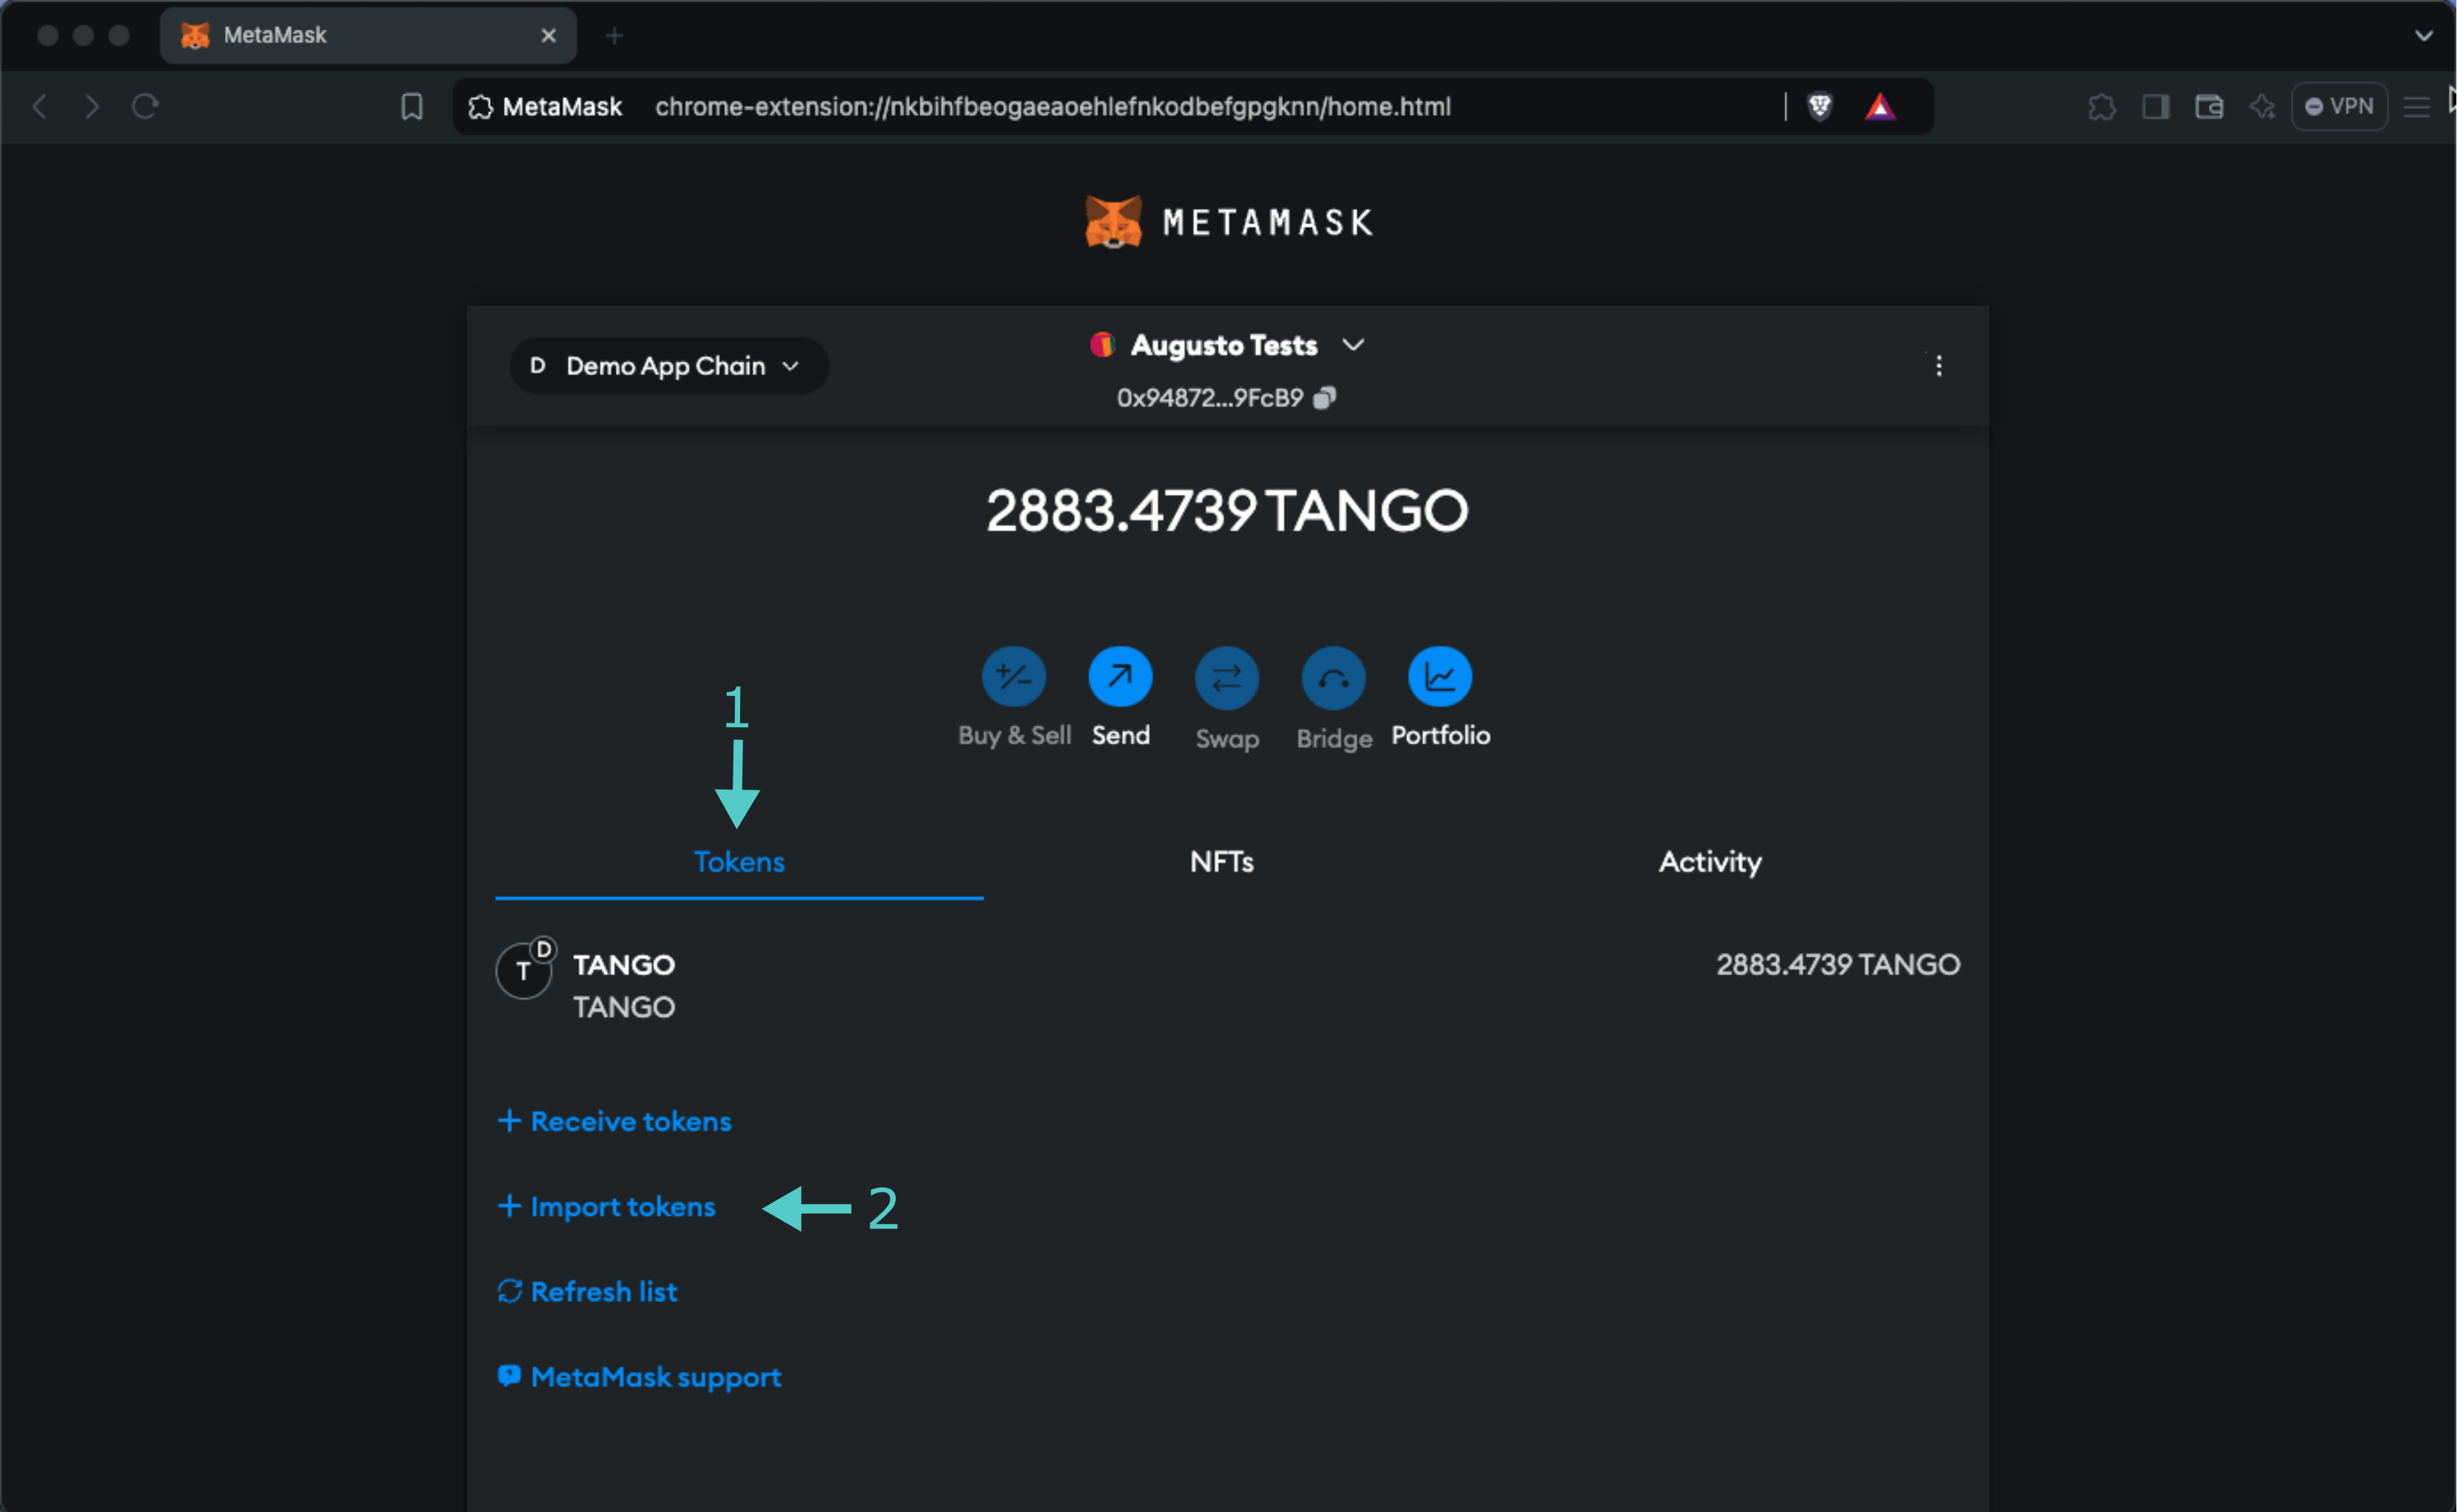Open the TANGO token row

[1227, 984]
